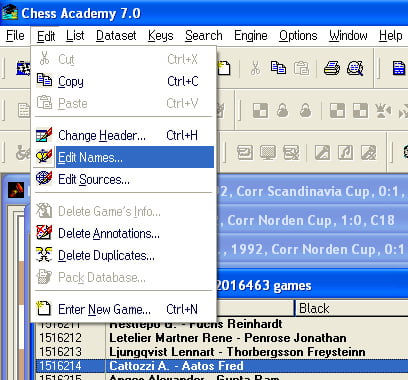The height and width of the screenshot is (380, 408).
Task: Click the Edit Sources globe icon
Action: (44, 179)
